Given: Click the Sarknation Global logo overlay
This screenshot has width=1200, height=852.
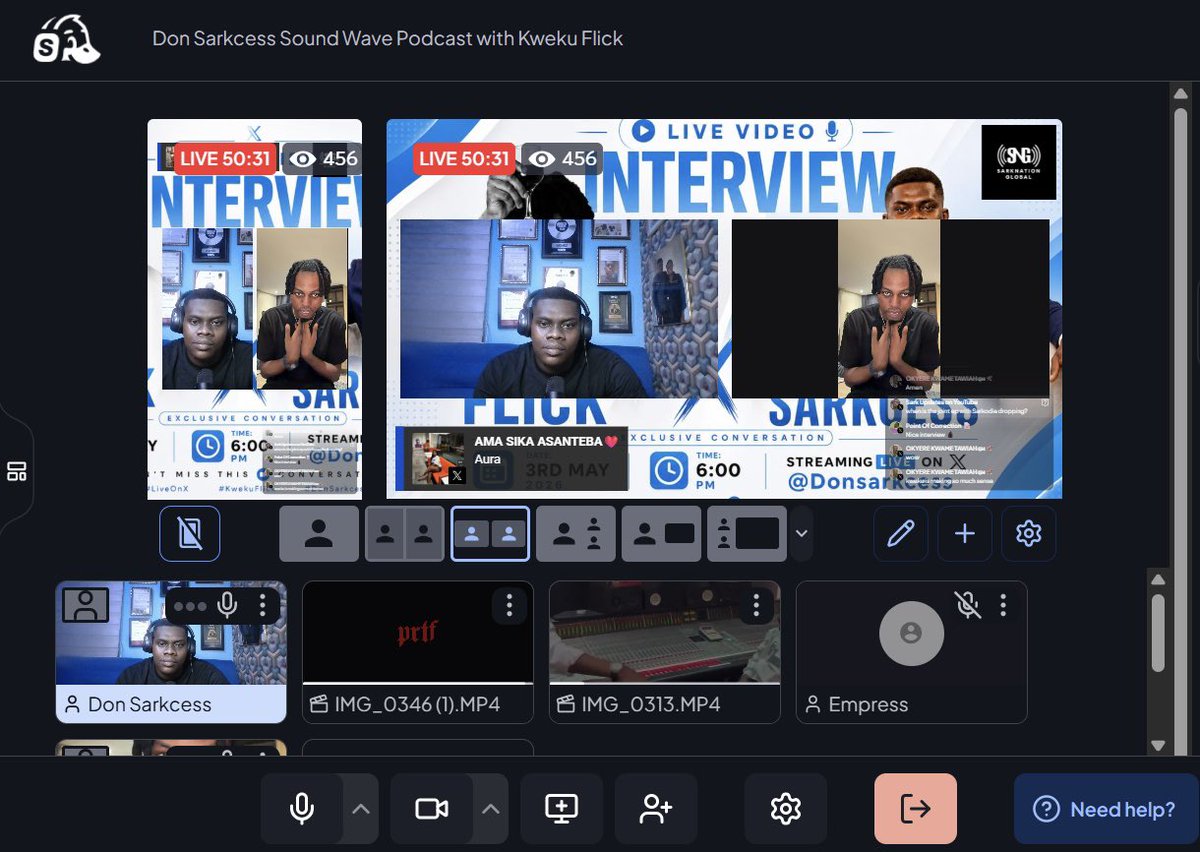Looking at the screenshot, I should (1018, 162).
